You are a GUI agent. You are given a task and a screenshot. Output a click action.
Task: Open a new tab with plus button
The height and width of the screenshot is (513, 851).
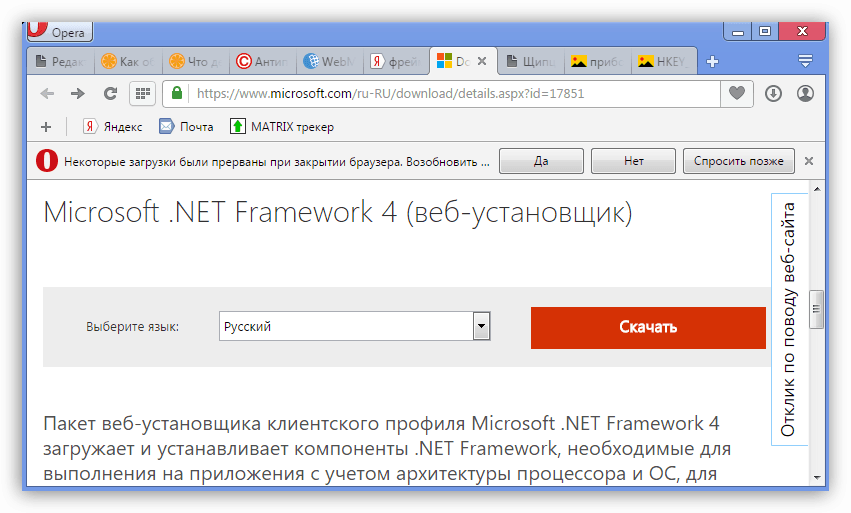(713, 62)
